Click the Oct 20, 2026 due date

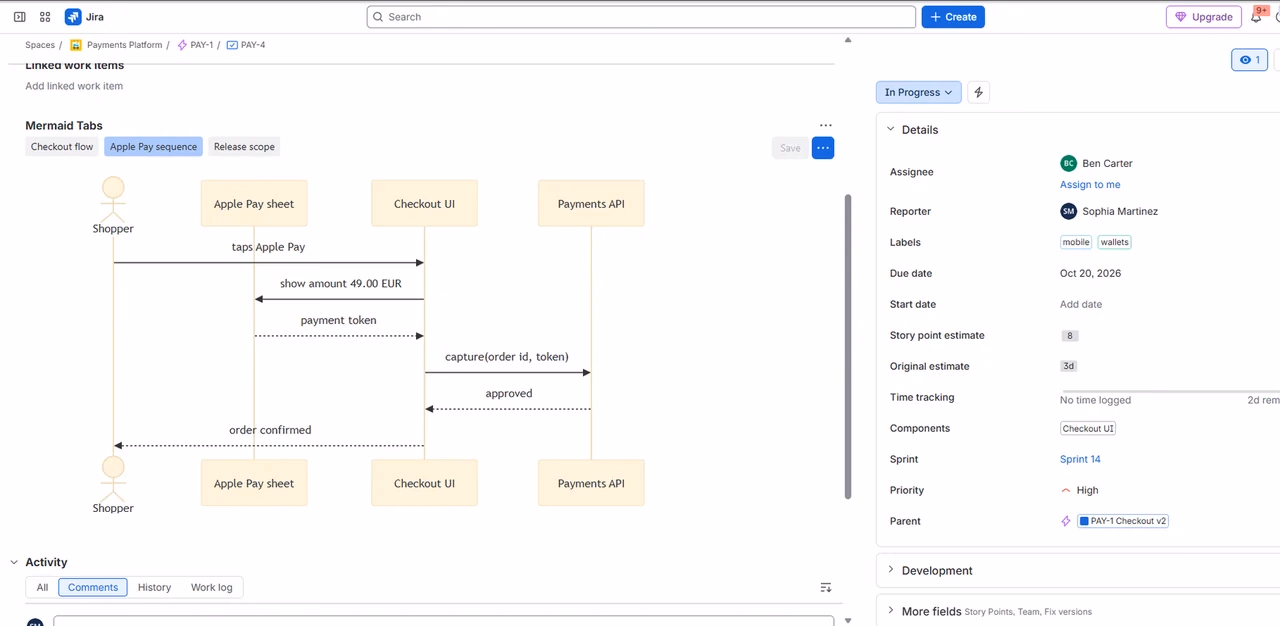[x=1090, y=273]
